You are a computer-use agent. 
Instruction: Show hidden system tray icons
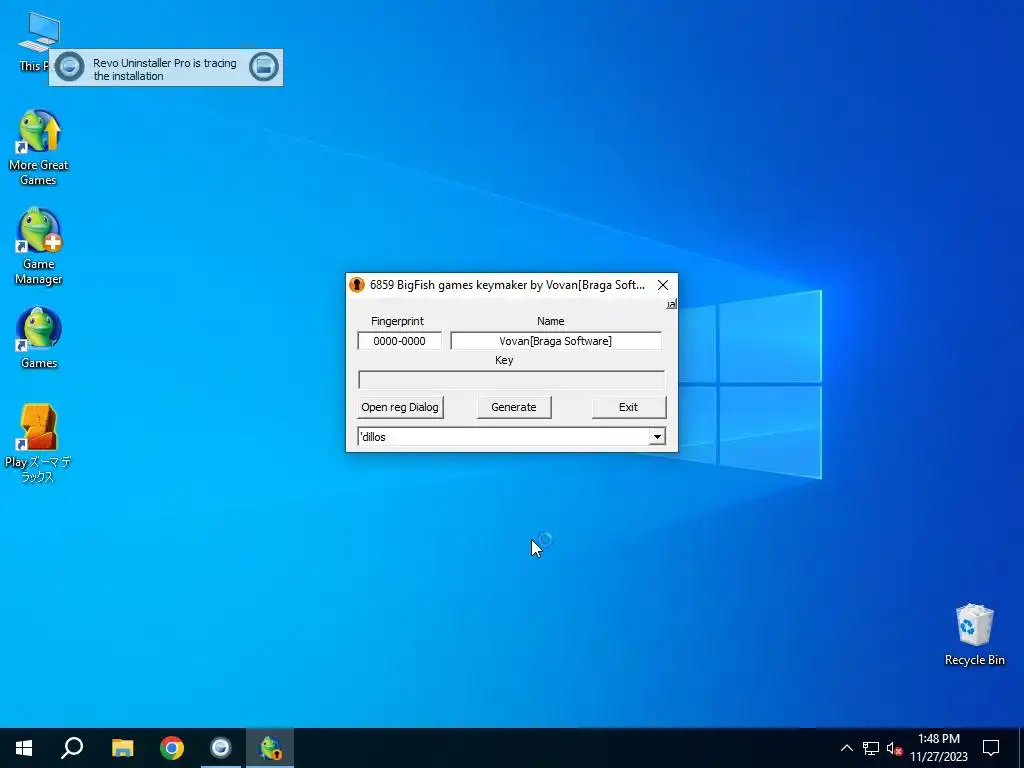pos(846,748)
